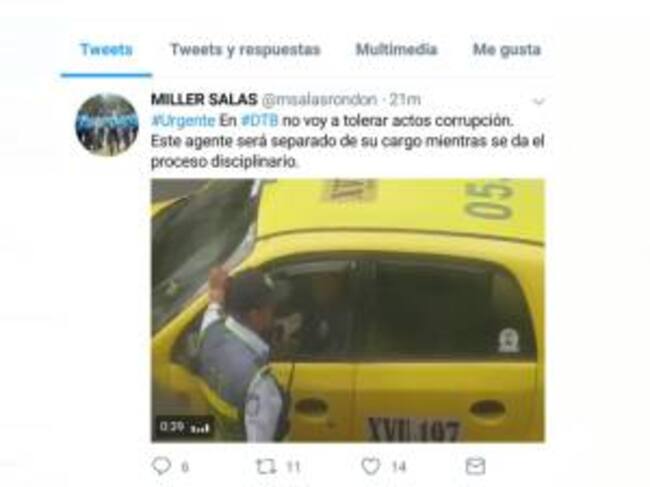Viewport: 650px width, 487px height.
Task: Select the Tweets tab
Action: point(107,49)
